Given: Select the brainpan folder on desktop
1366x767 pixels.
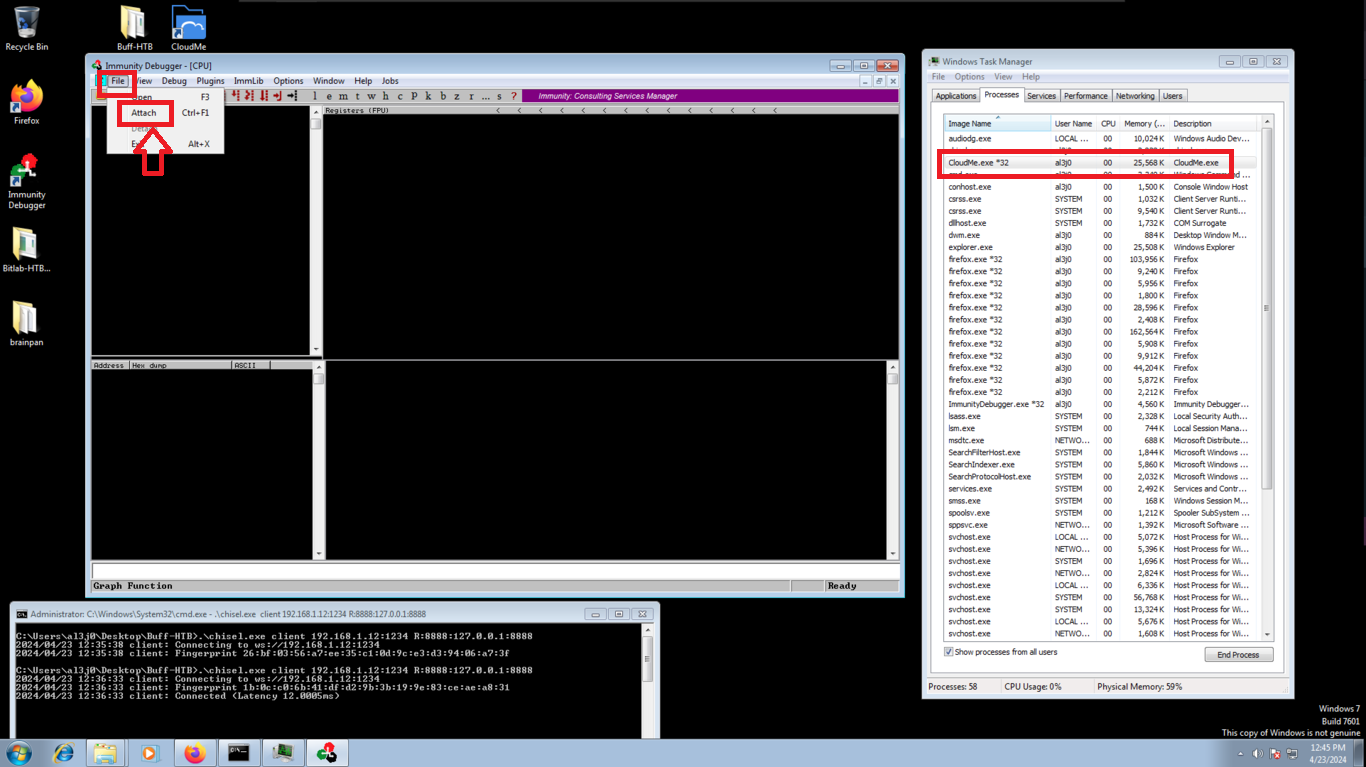Looking at the screenshot, I should point(27,322).
